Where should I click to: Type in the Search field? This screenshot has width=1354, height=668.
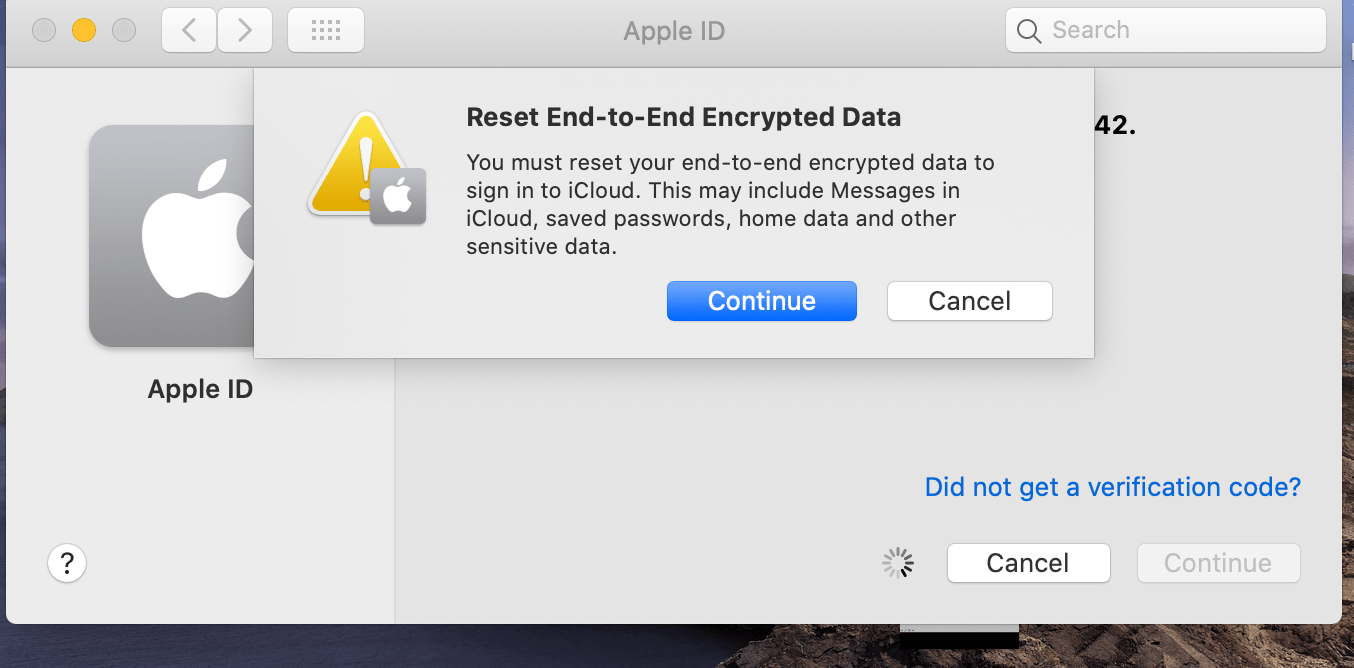point(1180,31)
